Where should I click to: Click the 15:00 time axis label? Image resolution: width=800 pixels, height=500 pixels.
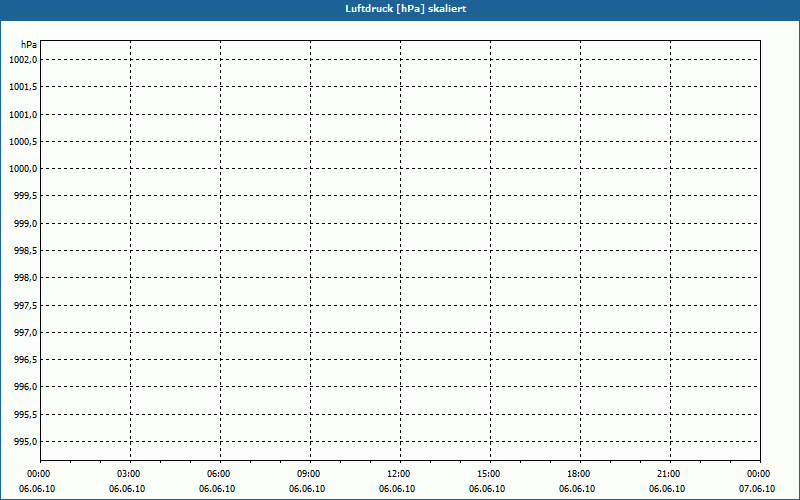click(x=489, y=474)
